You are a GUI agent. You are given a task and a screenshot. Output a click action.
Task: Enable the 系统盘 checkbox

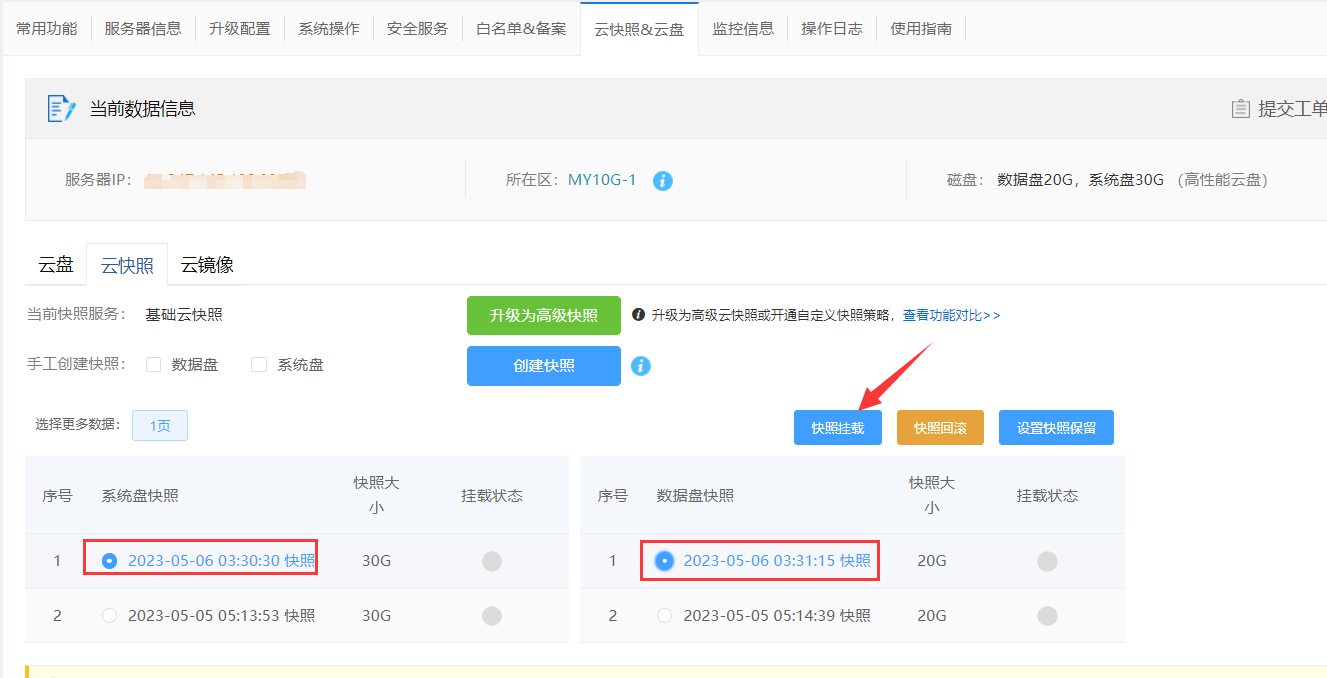[259, 365]
